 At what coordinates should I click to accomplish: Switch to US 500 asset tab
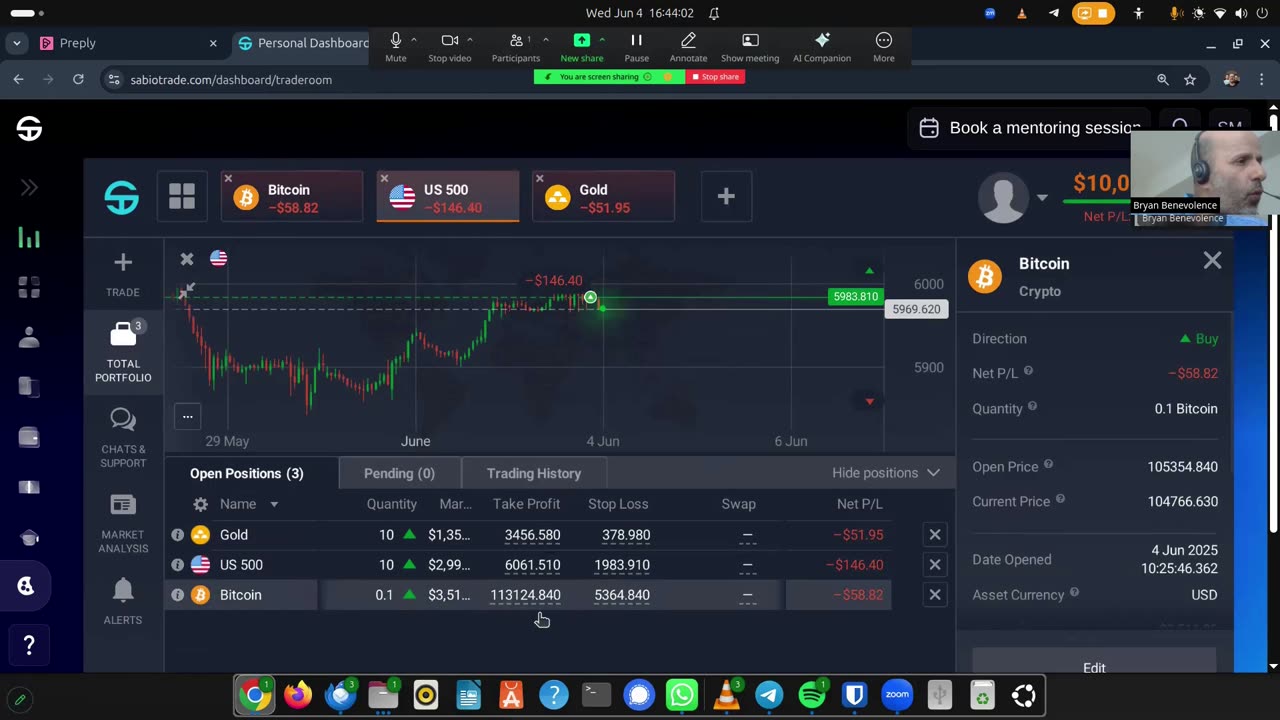tap(447, 197)
